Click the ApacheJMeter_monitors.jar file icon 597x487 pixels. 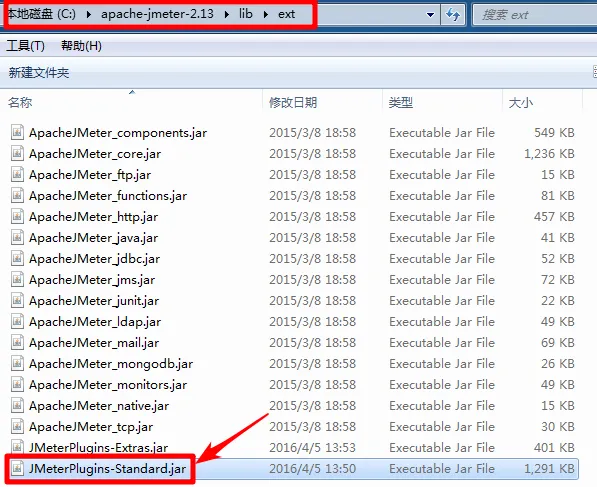click(17, 385)
